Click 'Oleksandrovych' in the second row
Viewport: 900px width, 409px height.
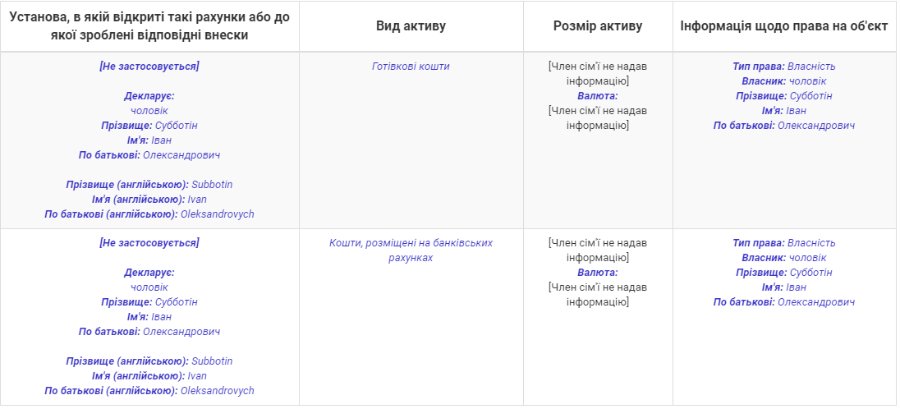[217, 391]
